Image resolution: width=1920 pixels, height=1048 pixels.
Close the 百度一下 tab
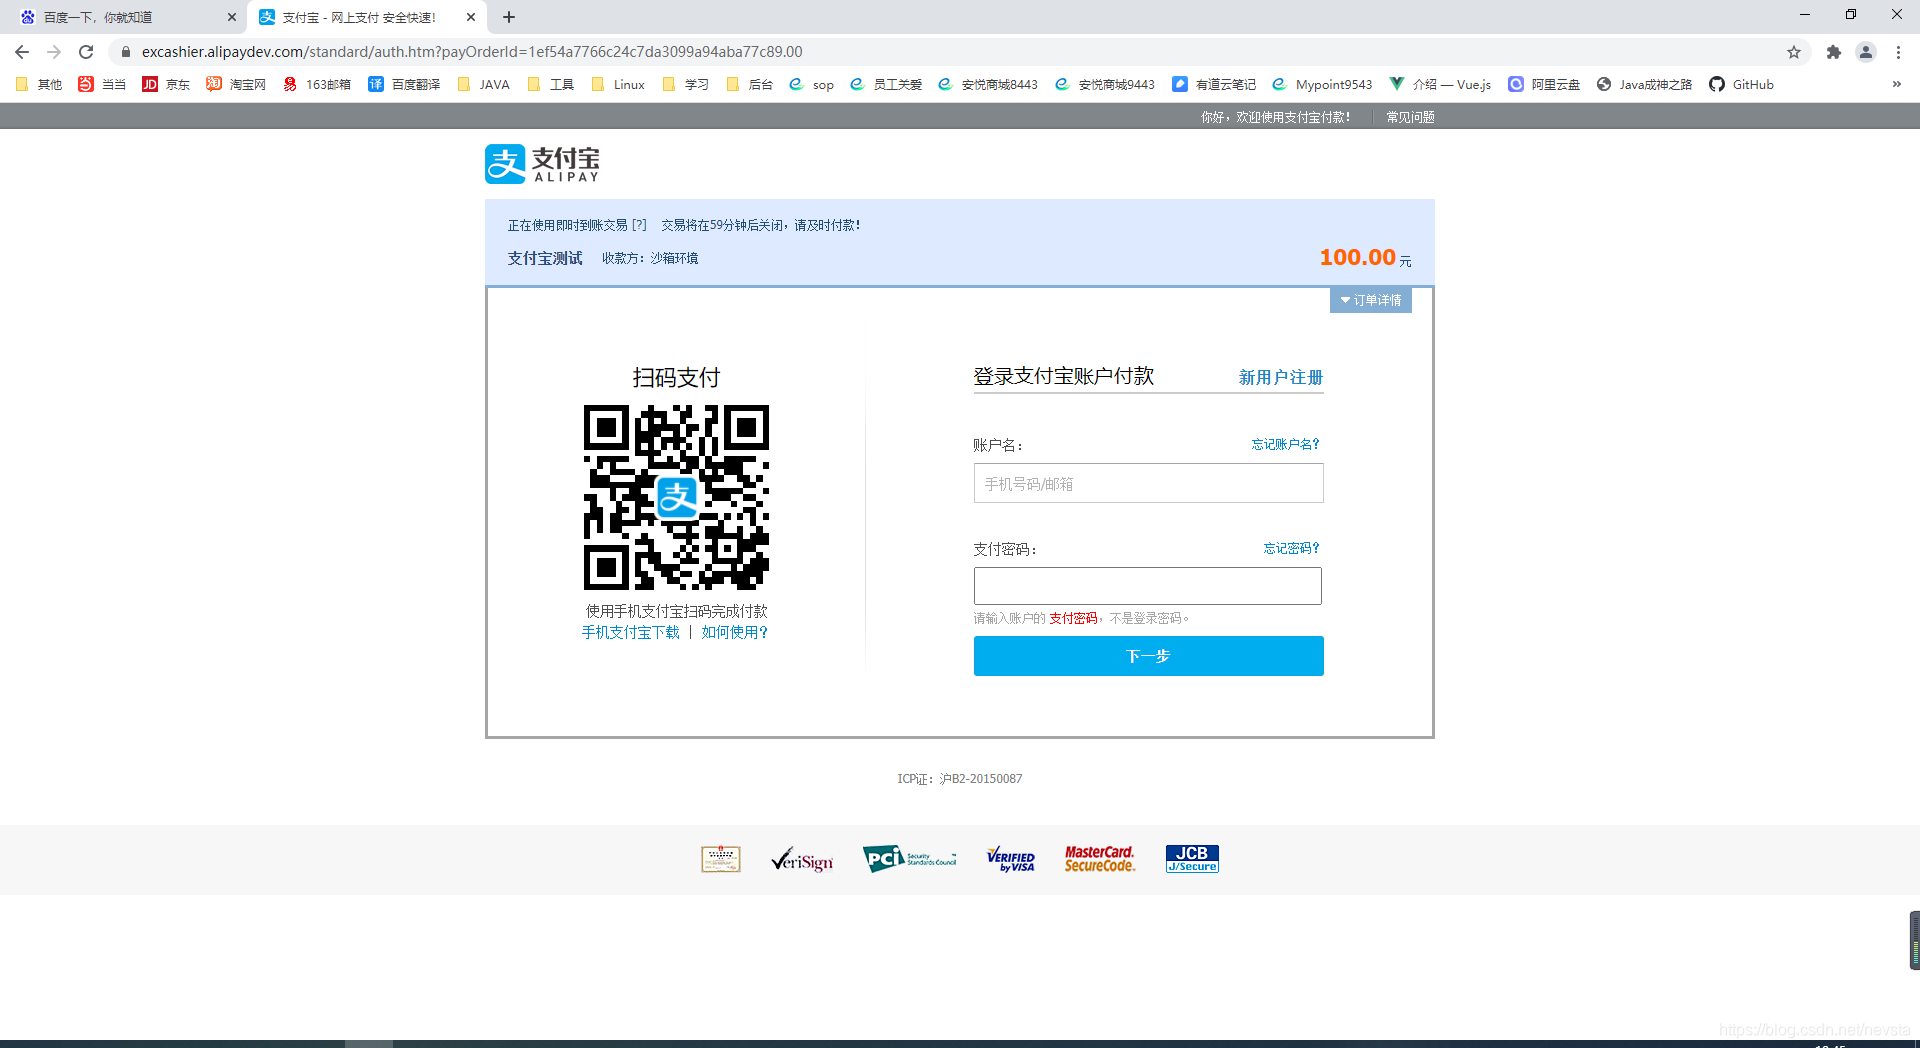click(x=231, y=17)
